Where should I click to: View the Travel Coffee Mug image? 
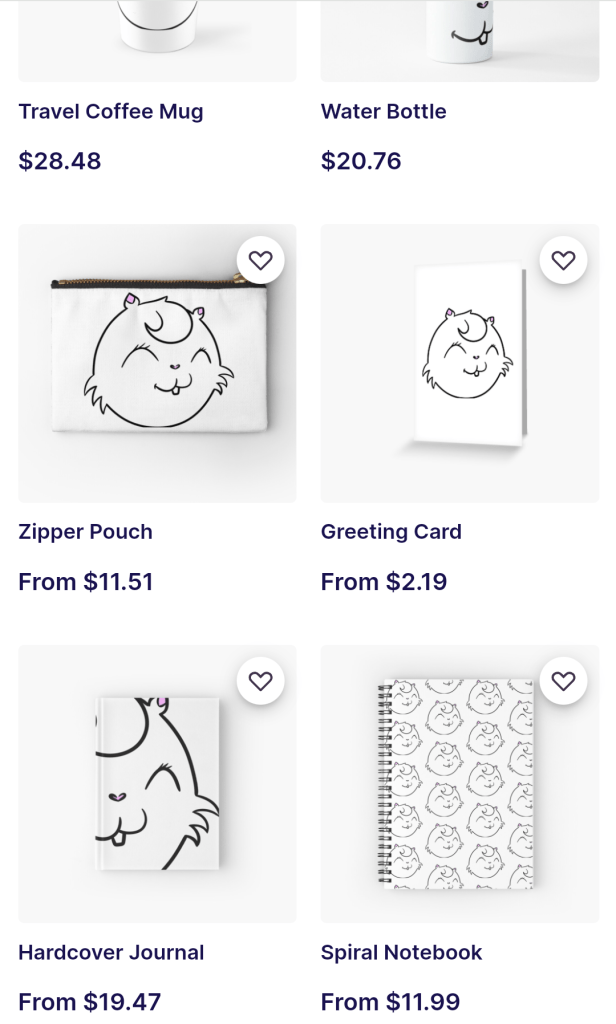(x=157, y=40)
